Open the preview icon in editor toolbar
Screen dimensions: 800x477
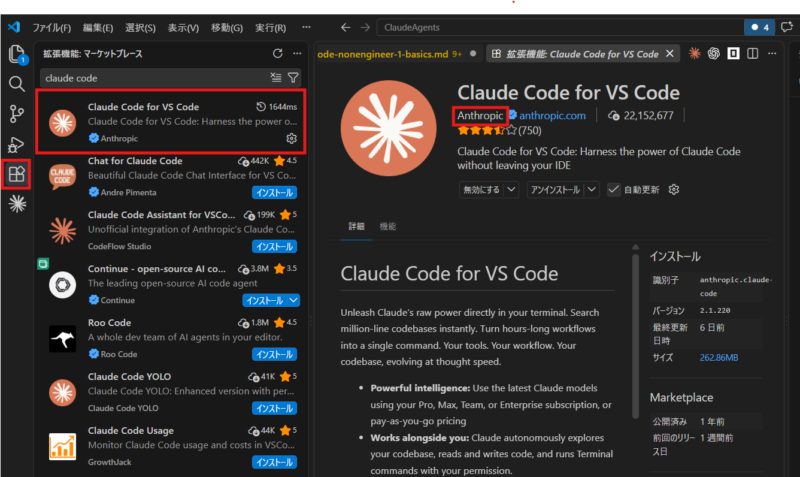click(733, 53)
